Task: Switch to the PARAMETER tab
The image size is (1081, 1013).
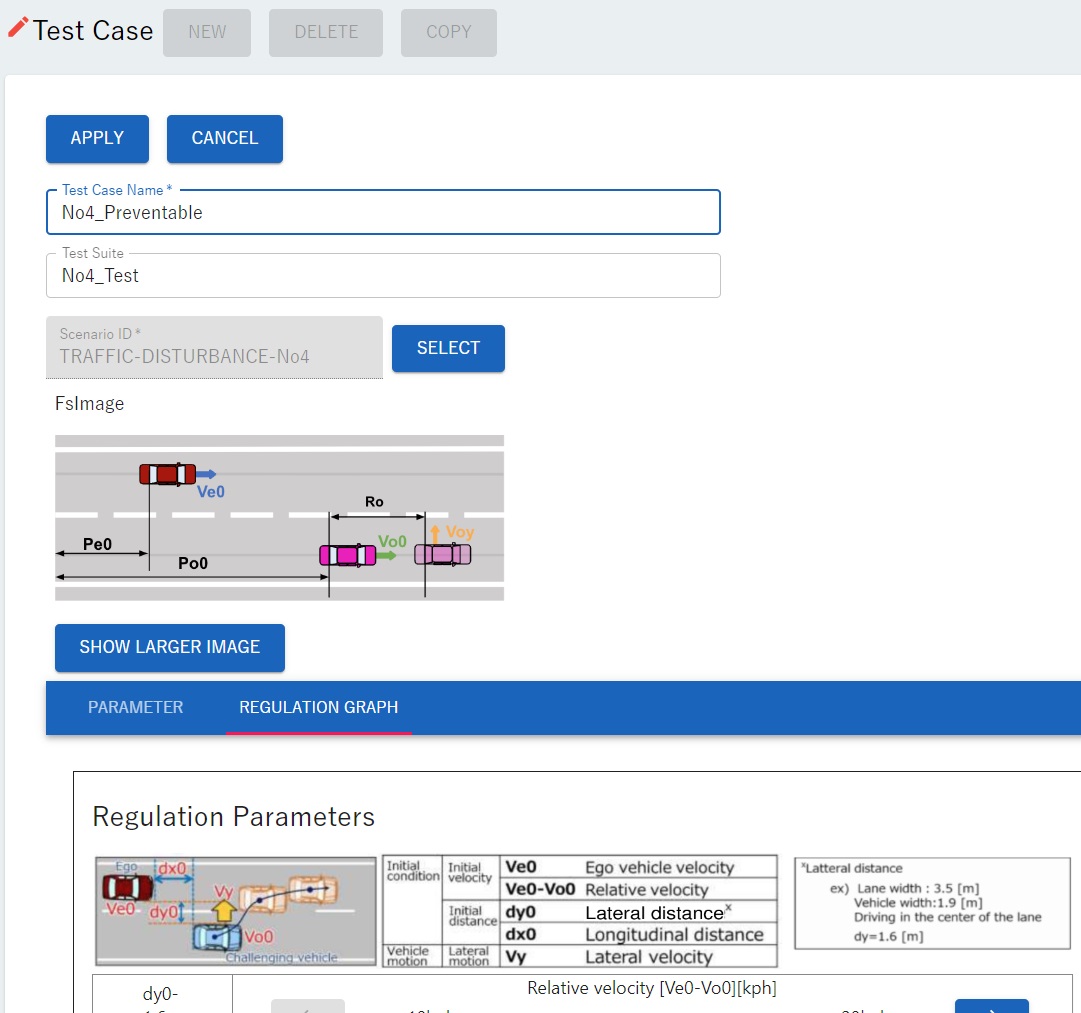Action: [135, 707]
